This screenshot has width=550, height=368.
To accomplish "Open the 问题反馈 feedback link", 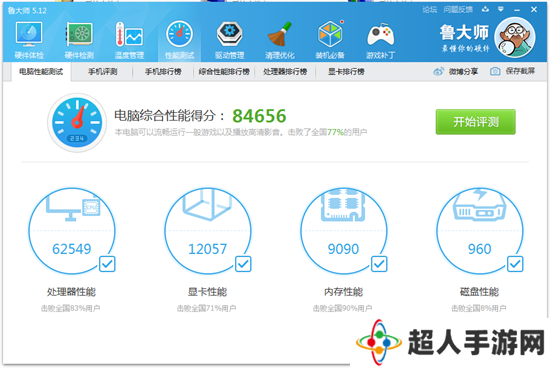I will pos(458,9).
